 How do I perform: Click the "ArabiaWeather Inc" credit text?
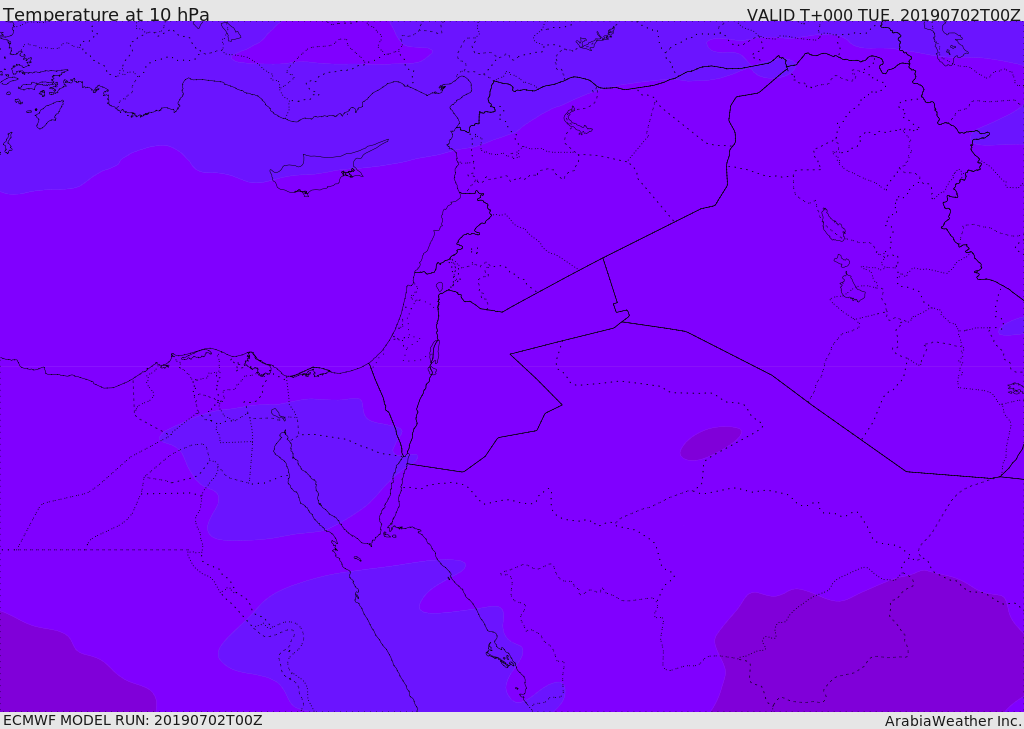coord(953,721)
